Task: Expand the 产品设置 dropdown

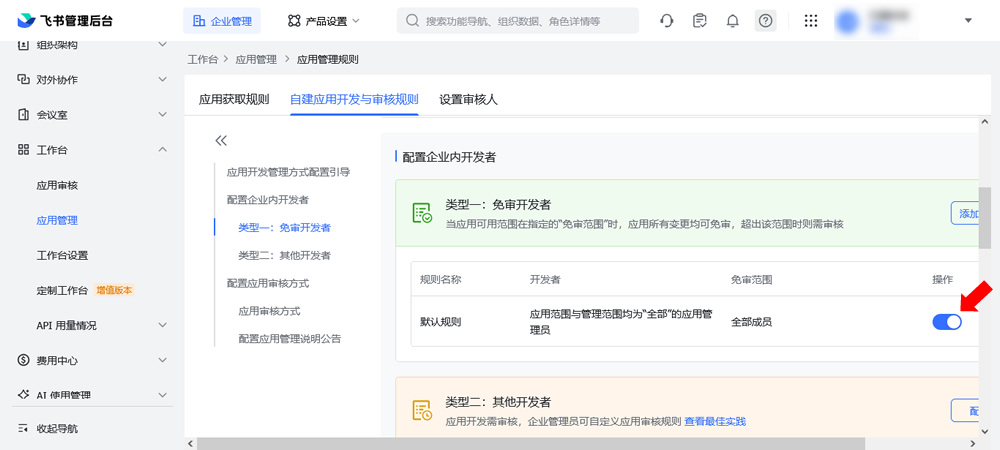Action: click(324, 20)
